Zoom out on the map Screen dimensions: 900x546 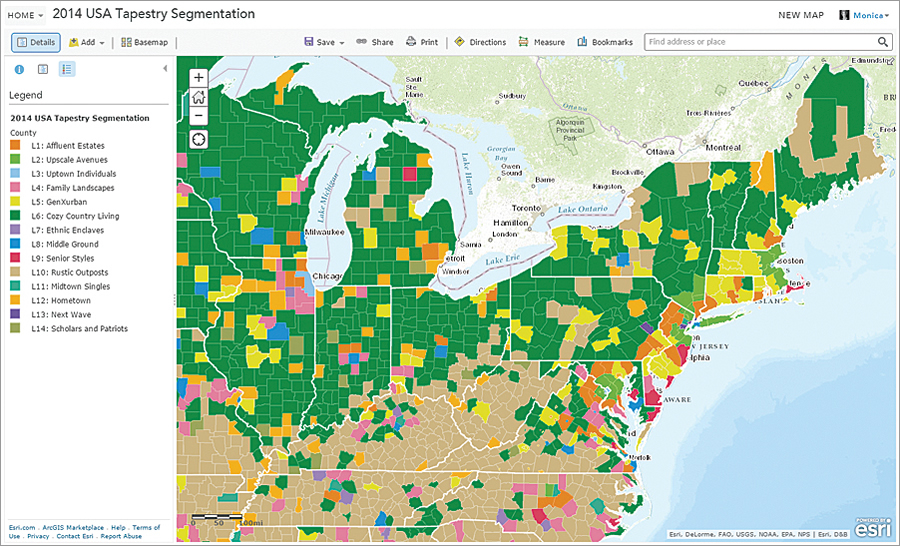pos(199,115)
